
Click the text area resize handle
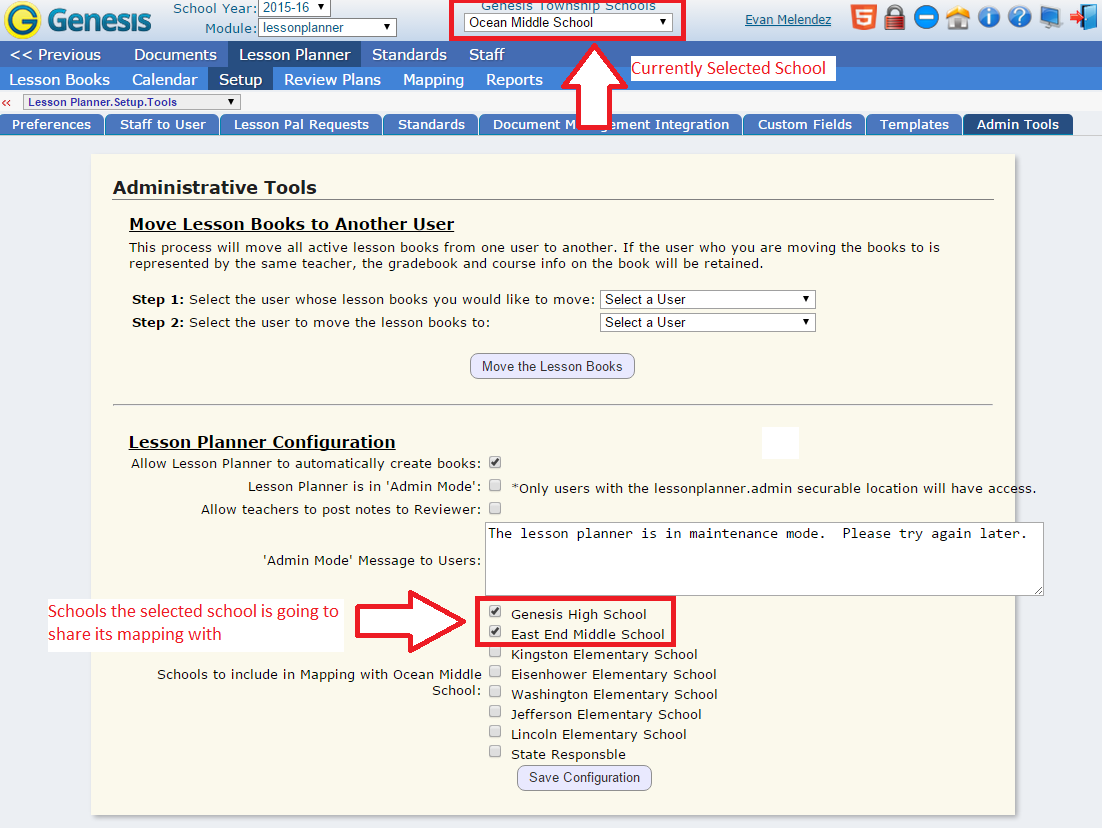(x=1038, y=590)
